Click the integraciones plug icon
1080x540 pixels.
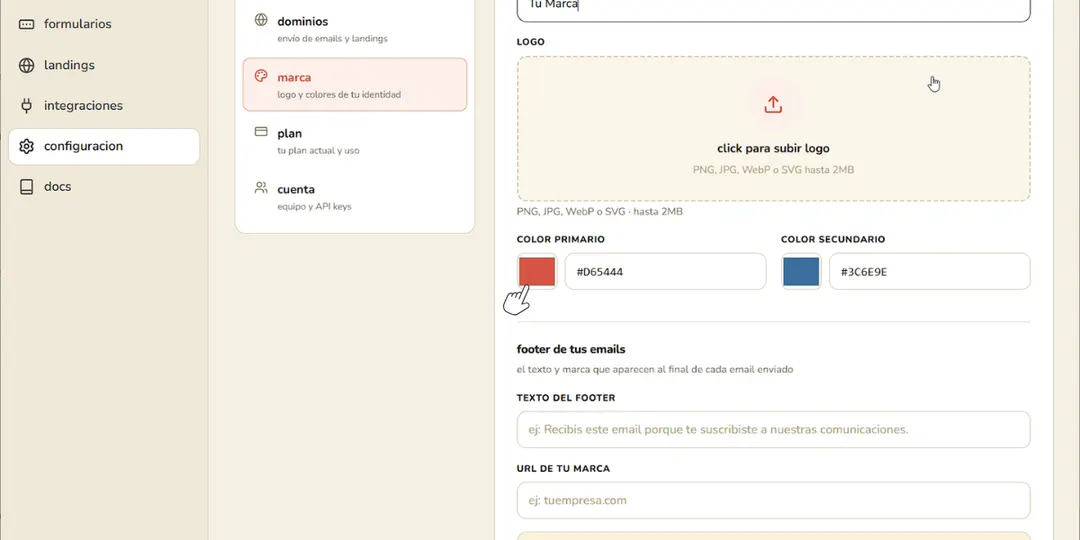tap(26, 106)
